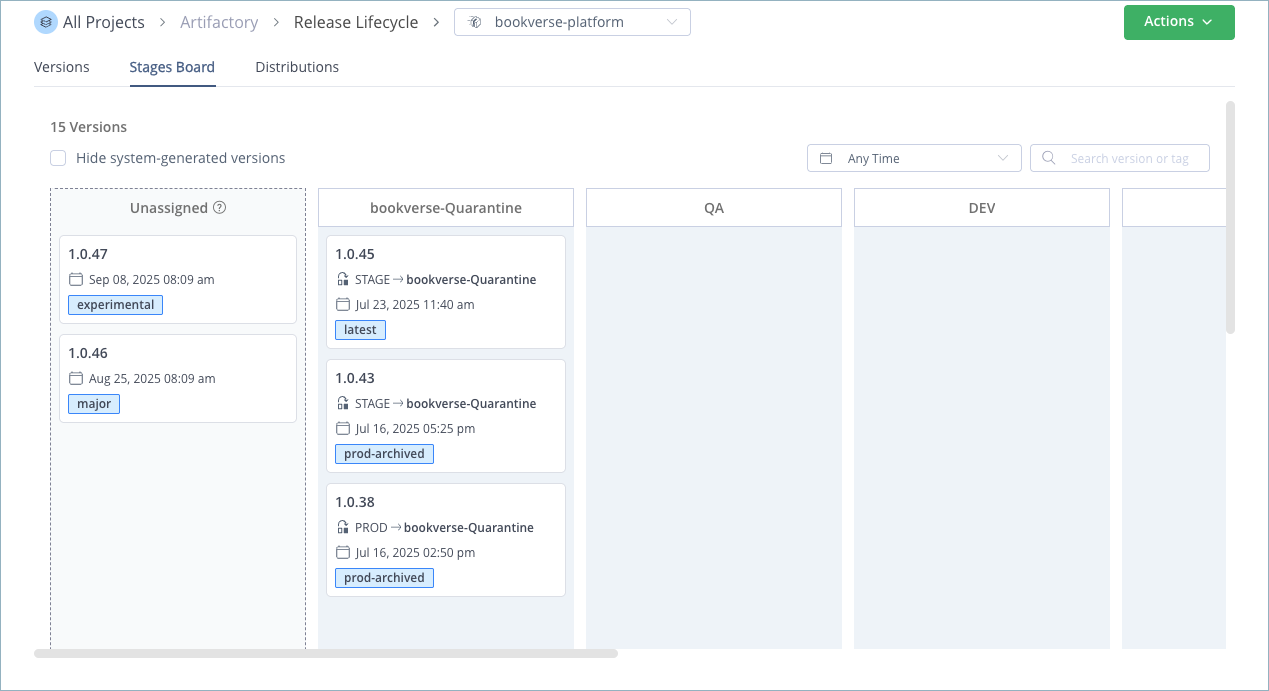Click the vertical scrollbar on the right
The width and height of the screenshot is (1269, 691).
click(1231, 217)
